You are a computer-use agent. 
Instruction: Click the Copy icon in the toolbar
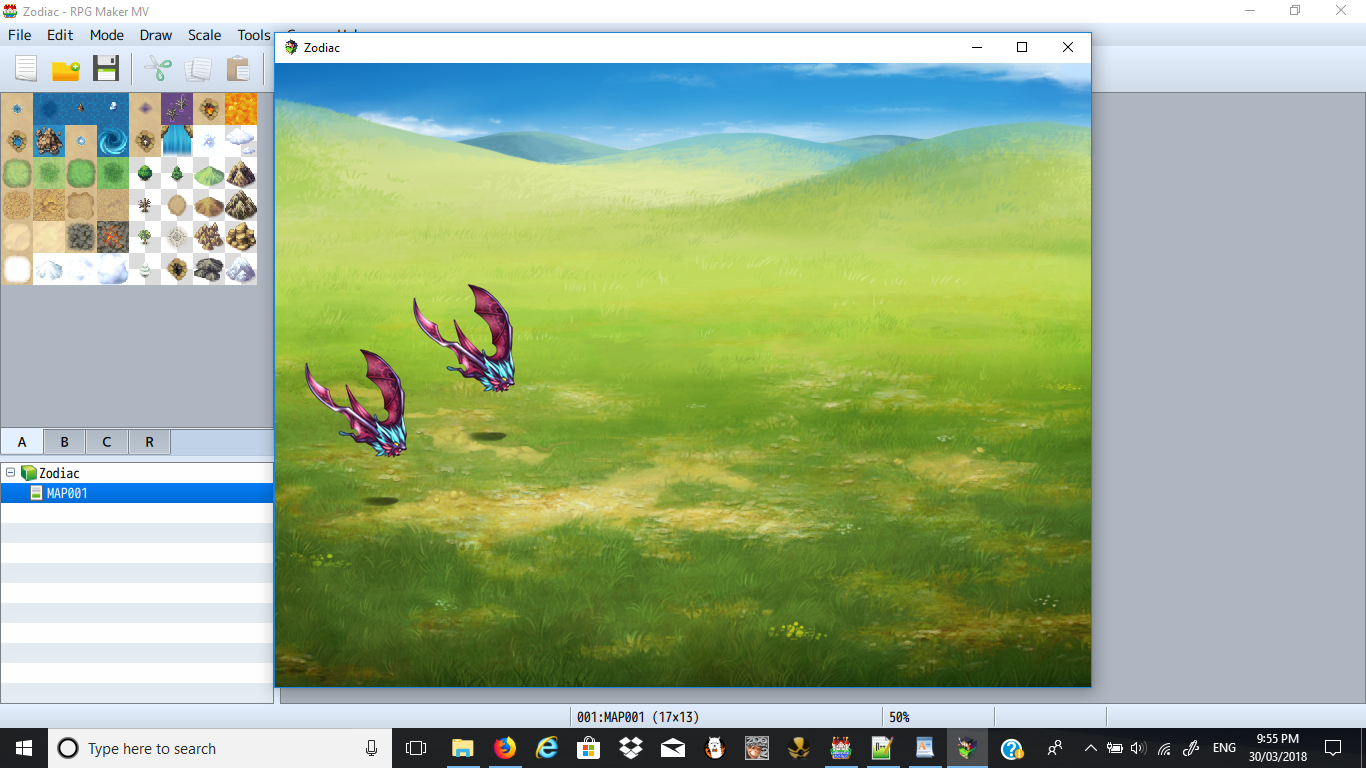(x=198, y=69)
